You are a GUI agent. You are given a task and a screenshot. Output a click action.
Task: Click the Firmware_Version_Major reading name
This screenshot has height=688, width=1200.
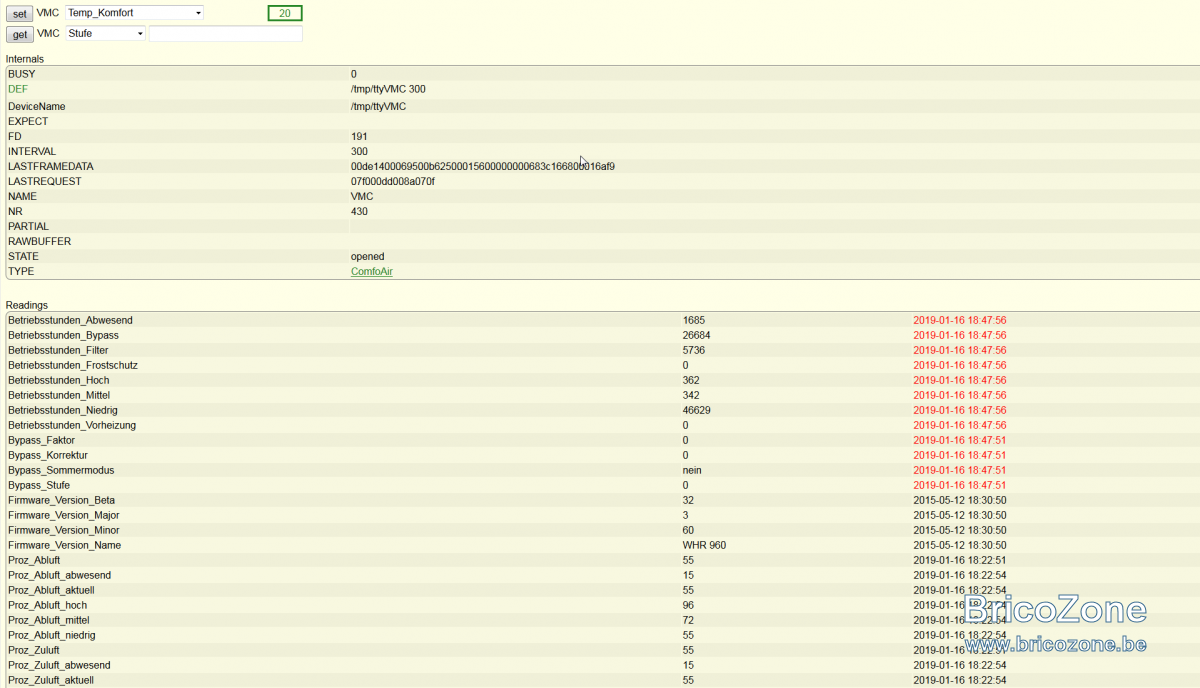(x=64, y=515)
